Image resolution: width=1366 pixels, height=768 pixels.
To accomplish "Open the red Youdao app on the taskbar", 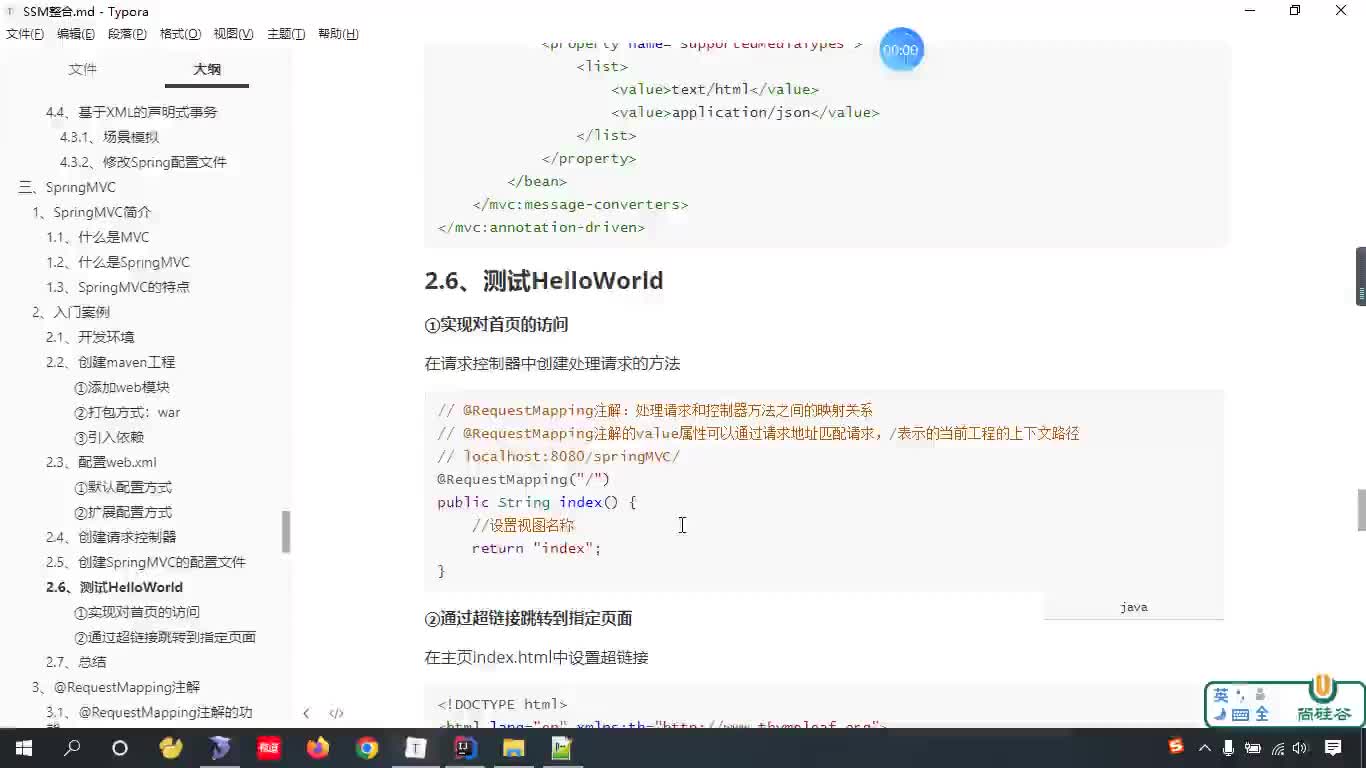I will pyautogui.click(x=269, y=748).
